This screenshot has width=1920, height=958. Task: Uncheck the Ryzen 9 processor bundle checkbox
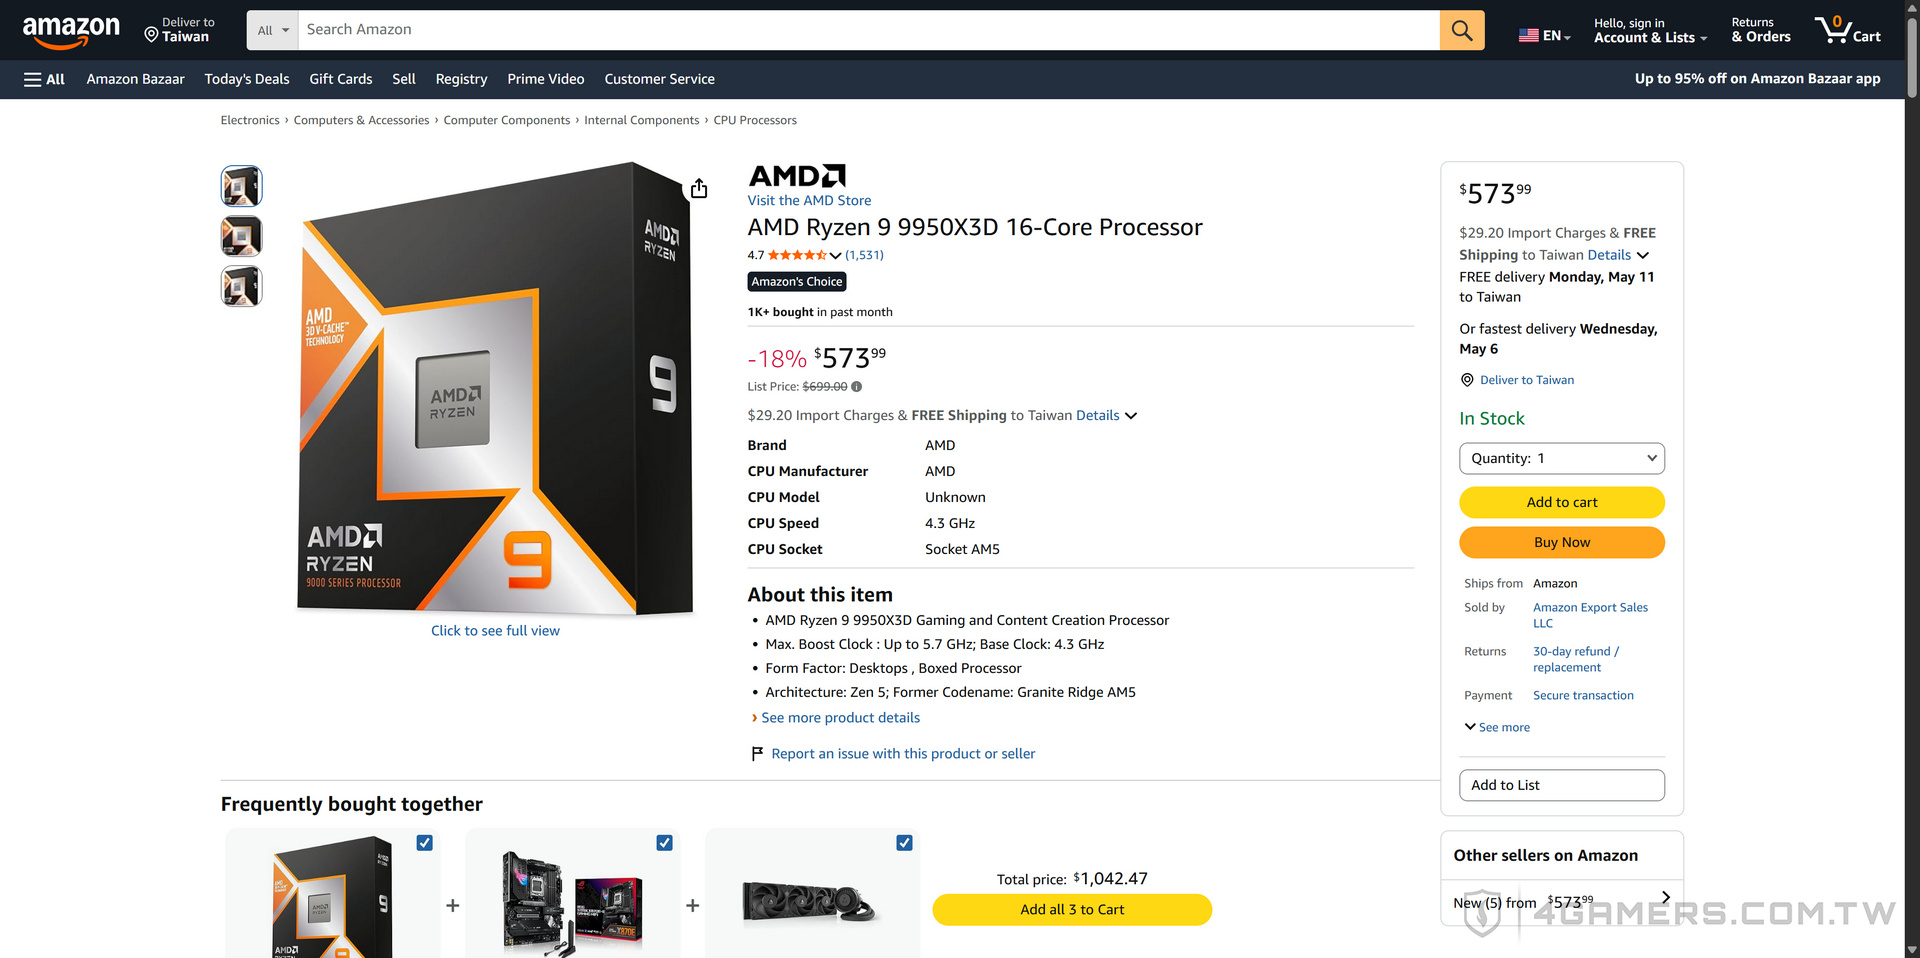(x=424, y=843)
